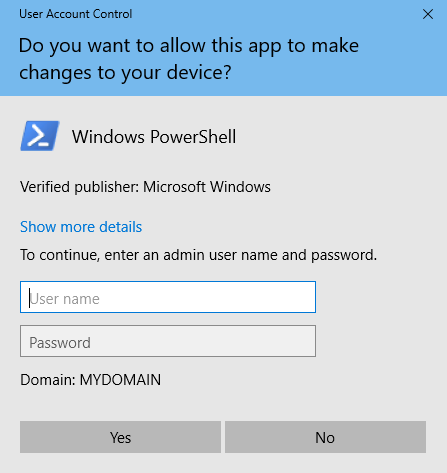
Task: Decline by clicking the No button
Action: tap(325, 437)
